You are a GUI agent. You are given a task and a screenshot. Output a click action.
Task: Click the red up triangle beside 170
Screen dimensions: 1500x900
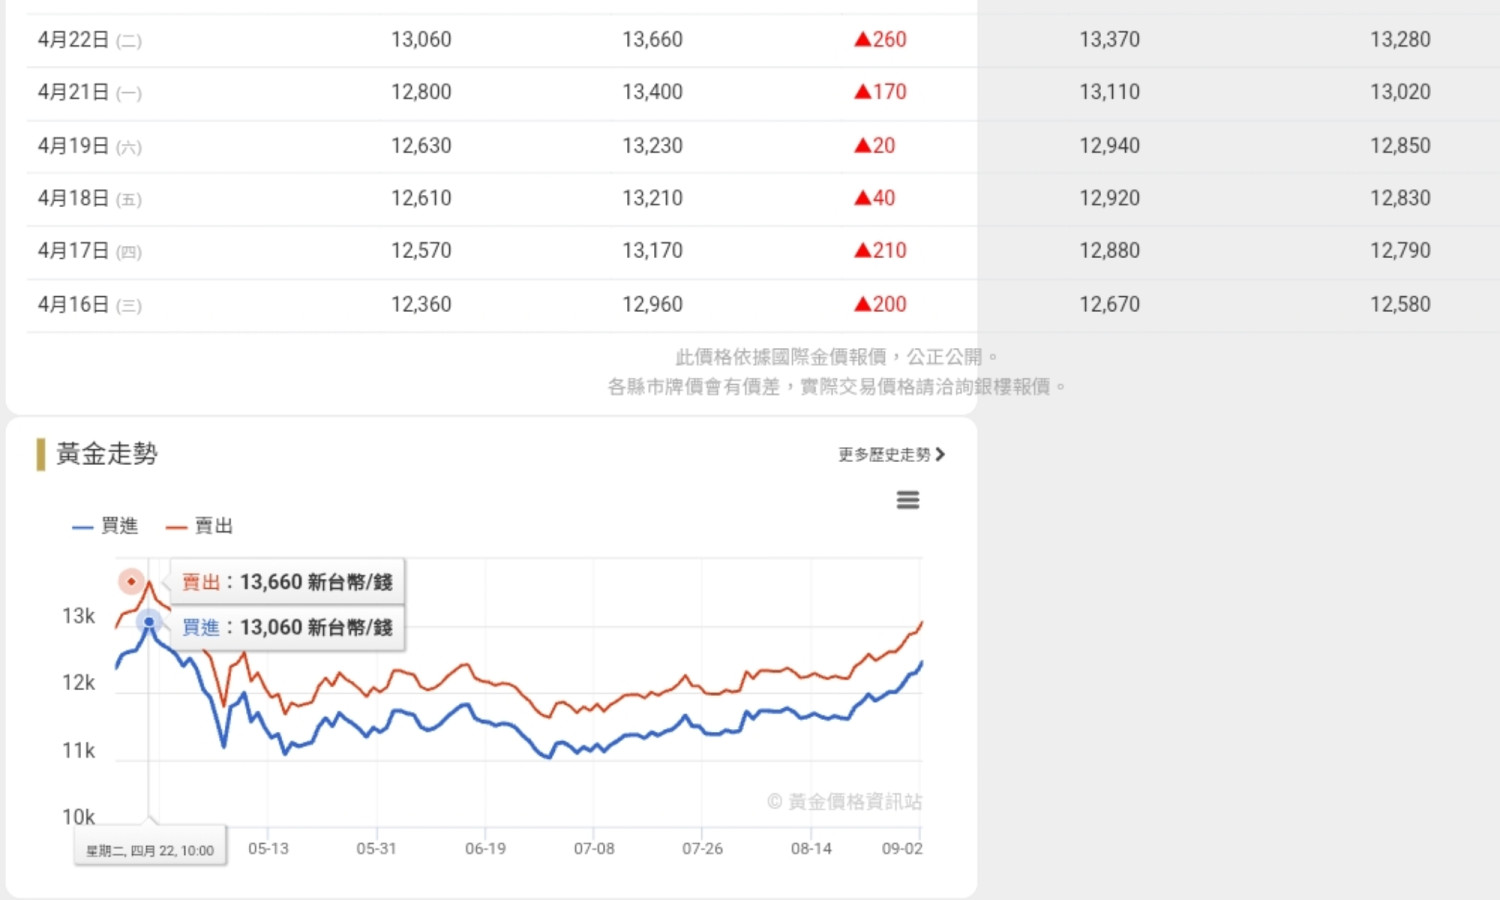(862, 92)
